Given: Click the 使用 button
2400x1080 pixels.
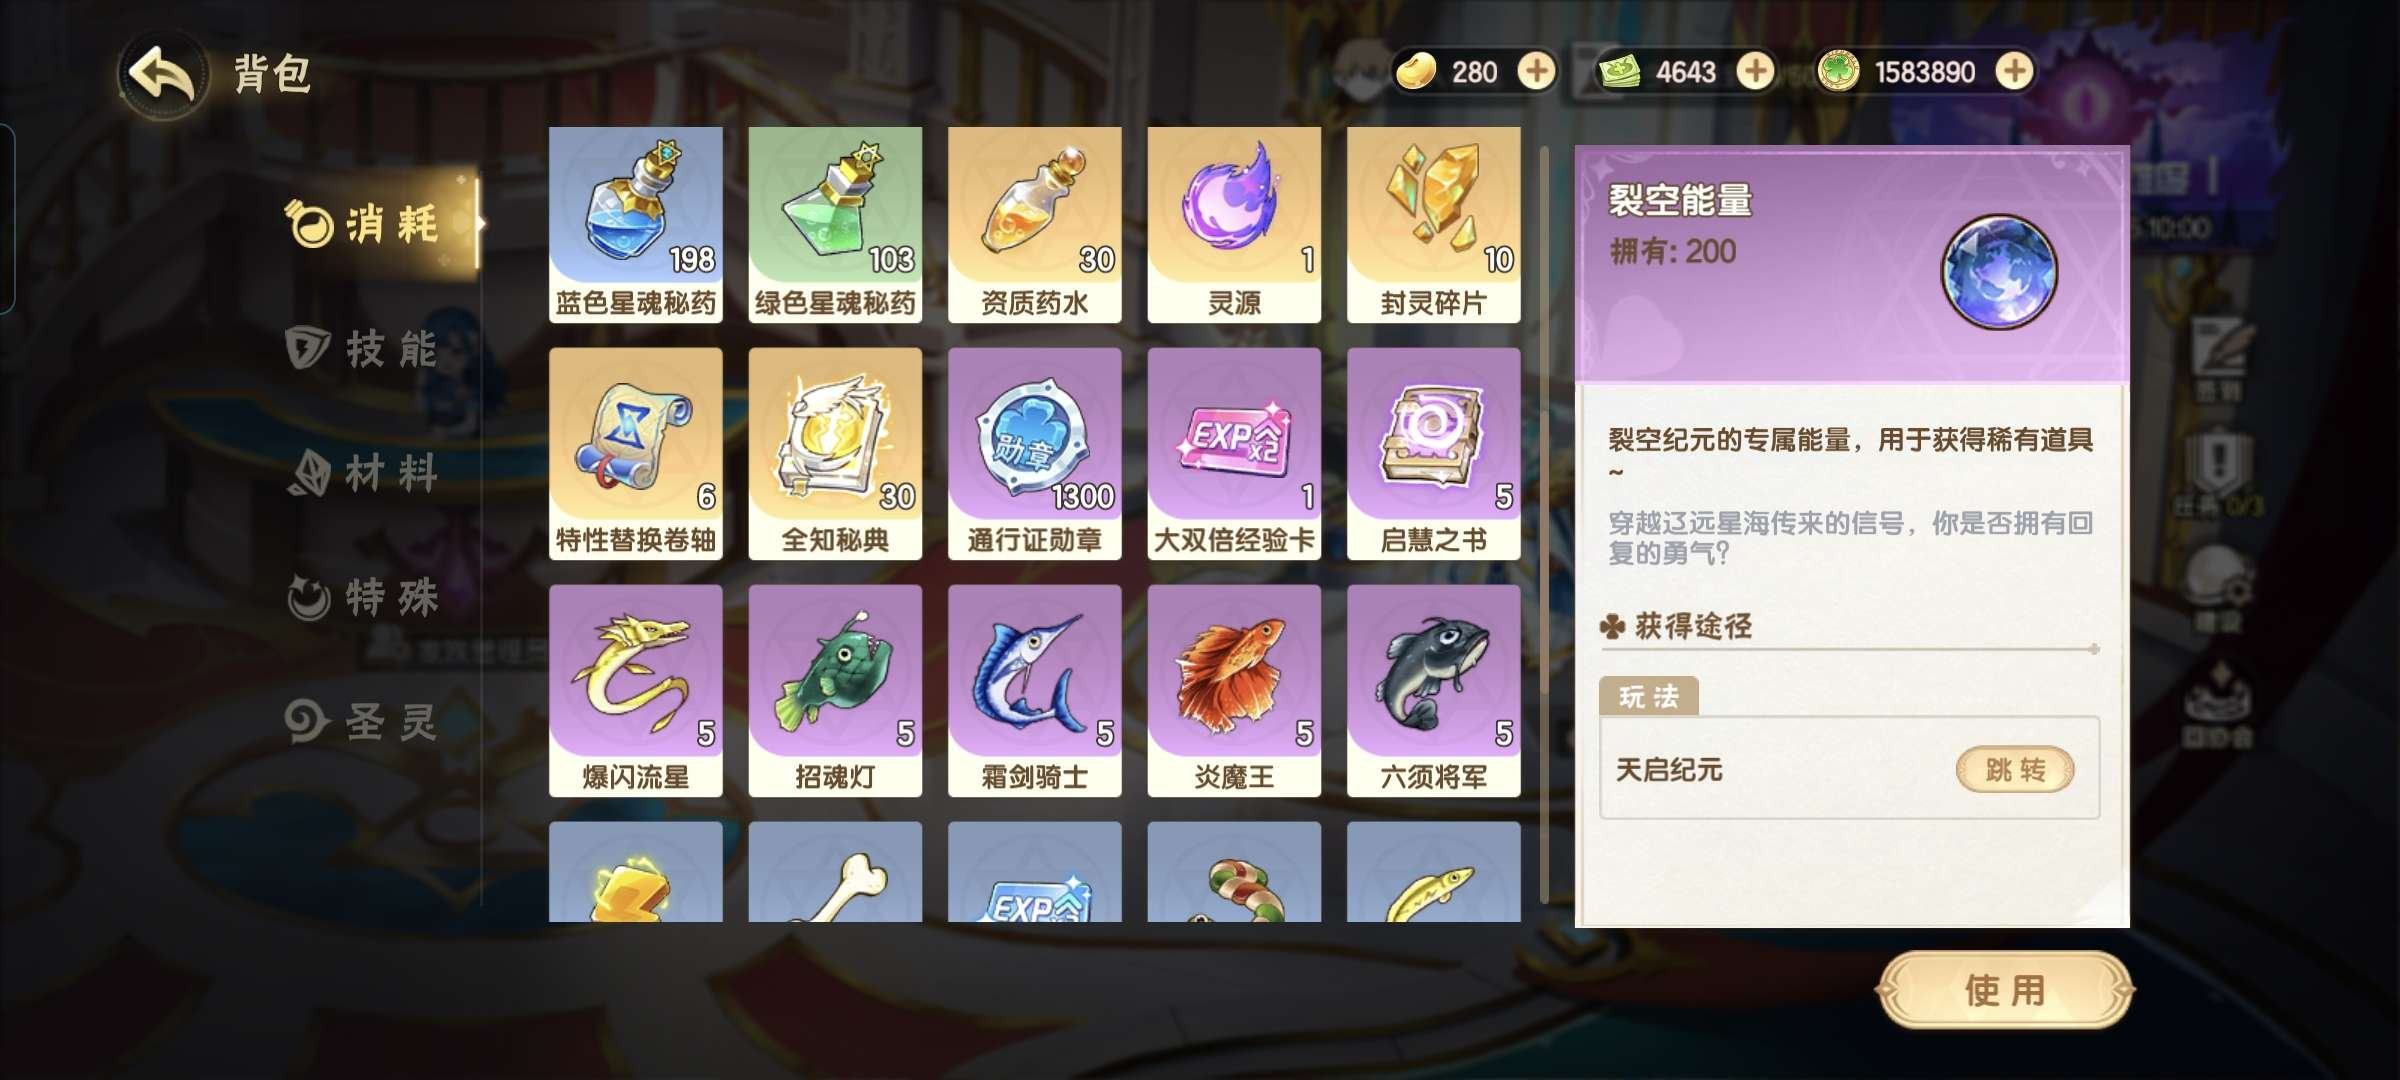Looking at the screenshot, I should (x=2004, y=990).
